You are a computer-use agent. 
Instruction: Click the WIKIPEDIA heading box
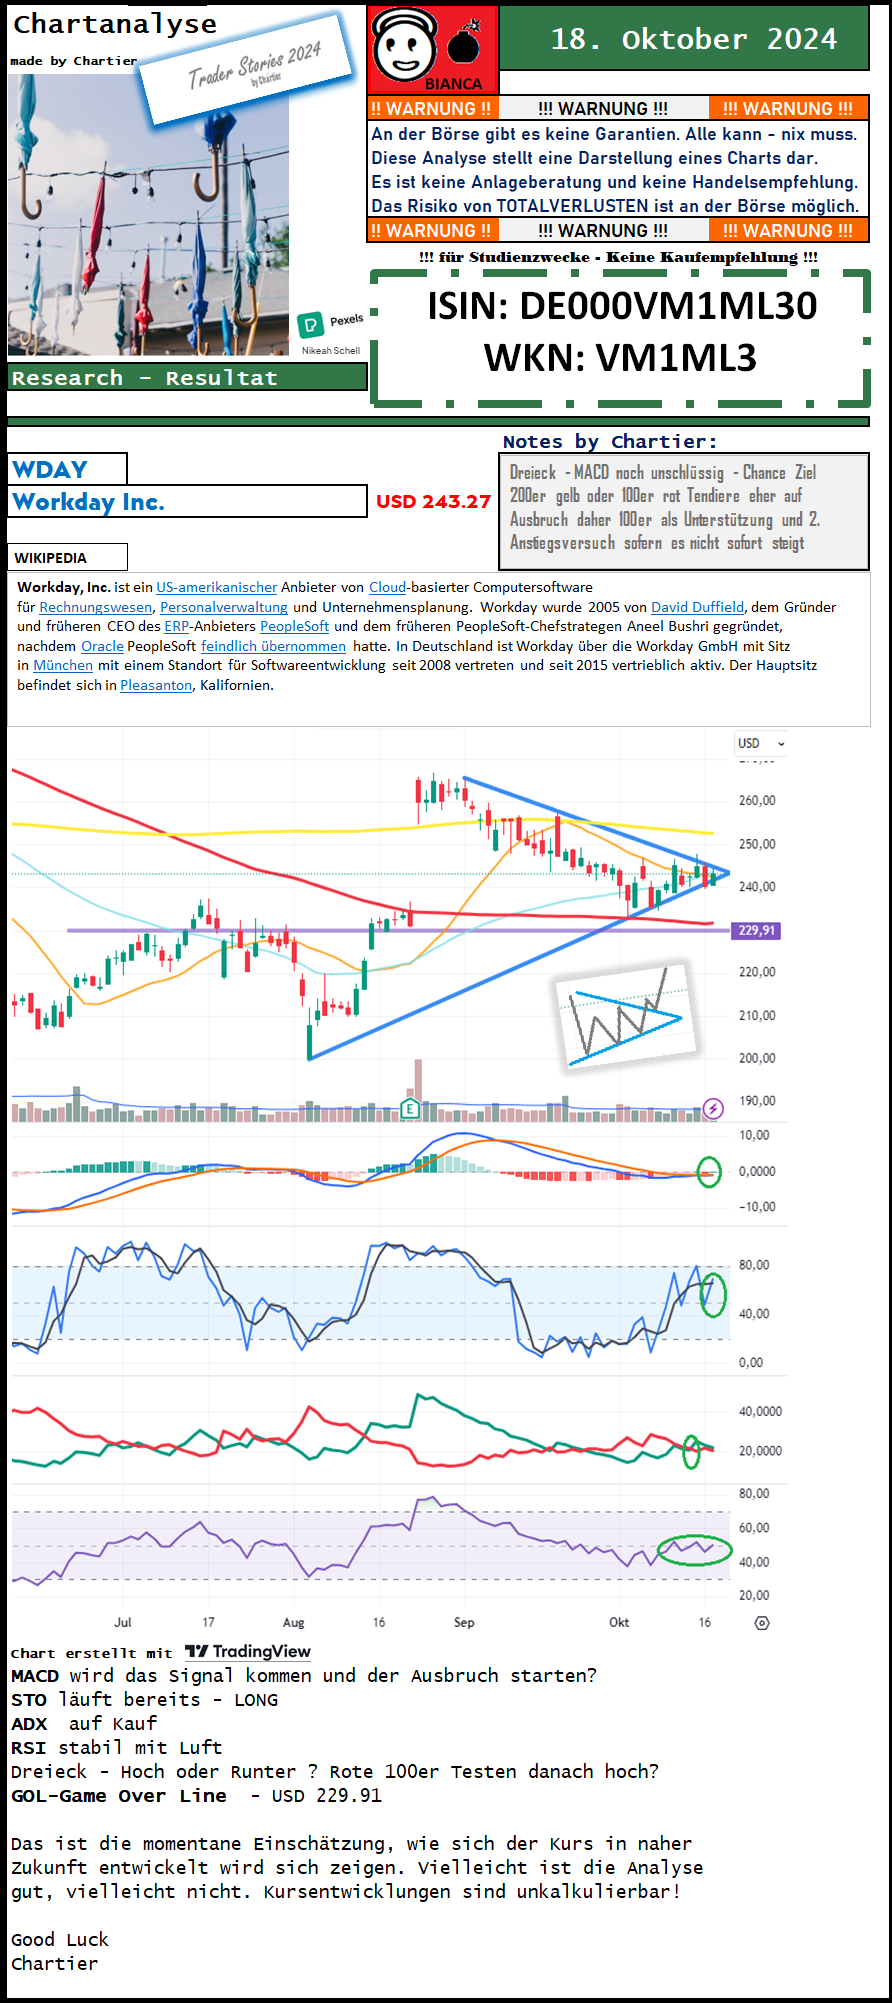pyautogui.click(x=68, y=557)
